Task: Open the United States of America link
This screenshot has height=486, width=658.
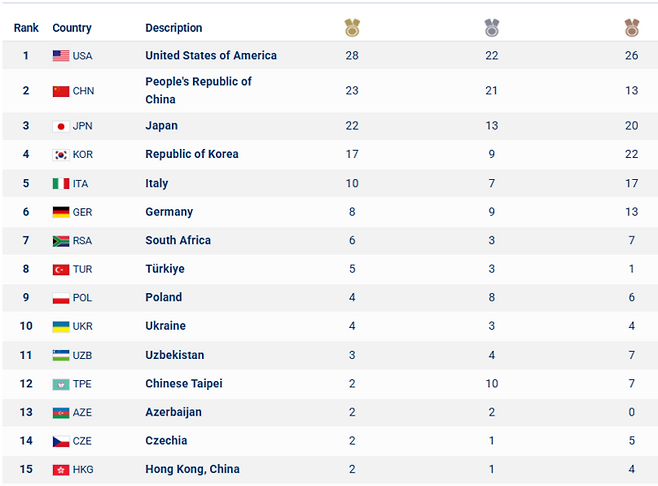Action: click(211, 56)
